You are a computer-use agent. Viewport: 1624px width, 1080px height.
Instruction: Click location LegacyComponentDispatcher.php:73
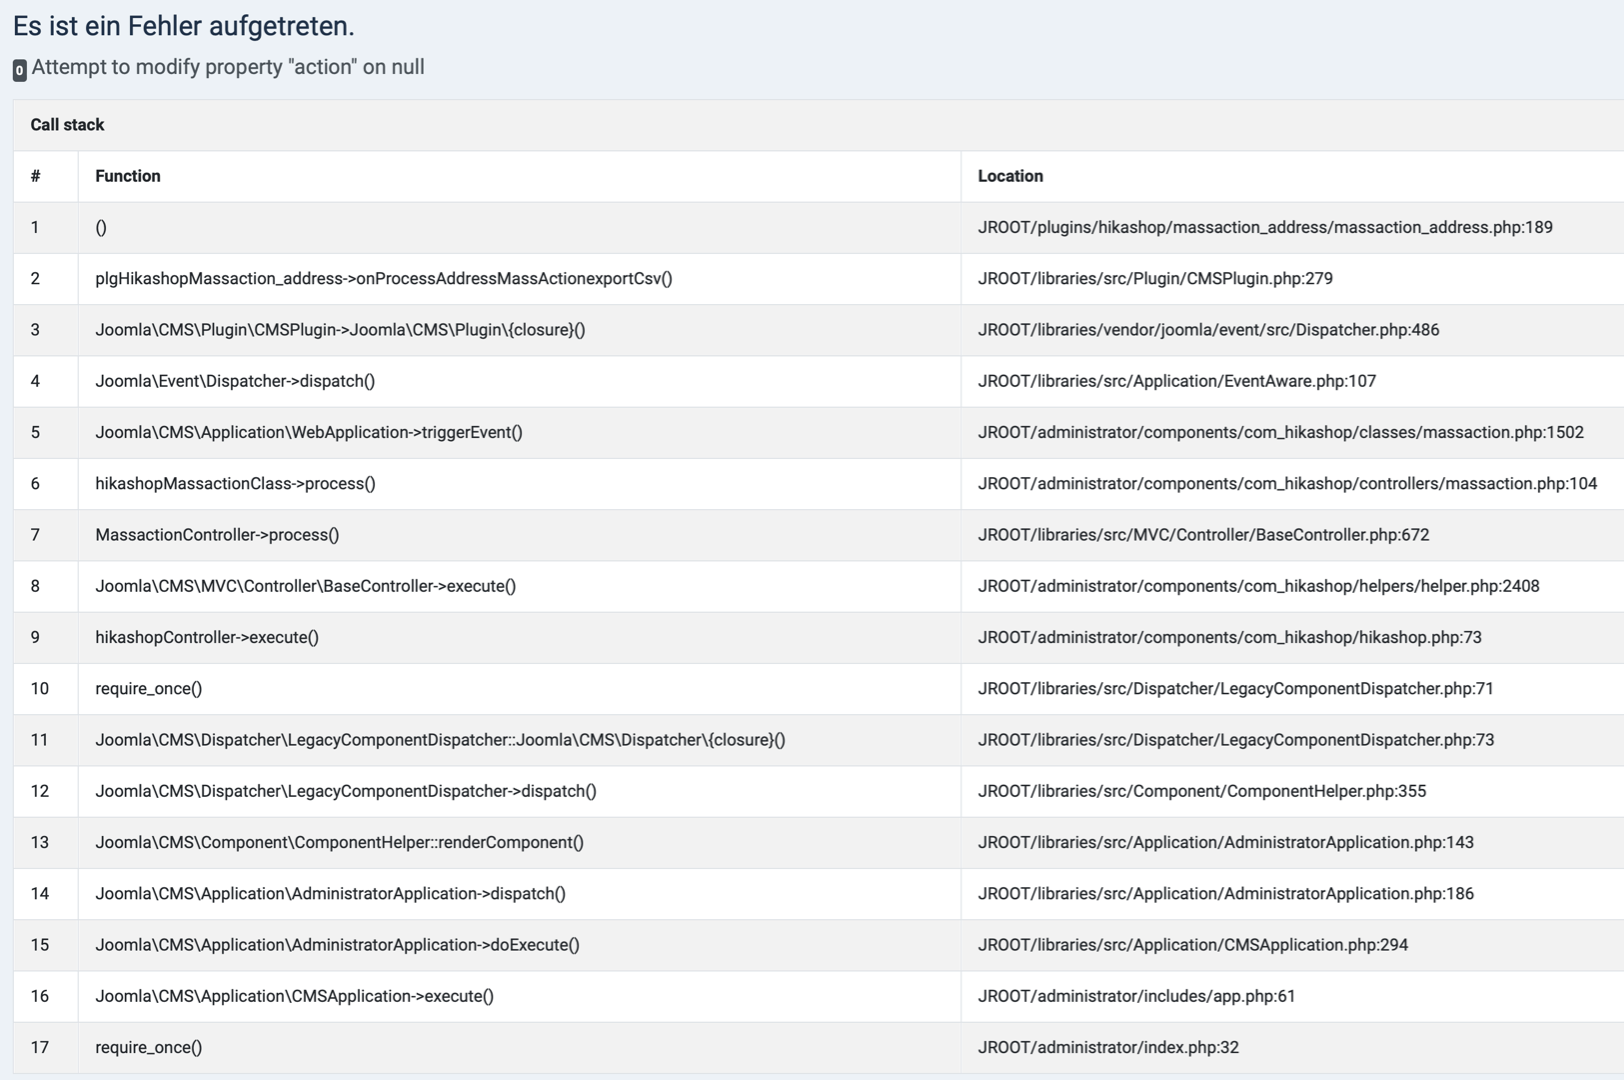[x=1235, y=739]
